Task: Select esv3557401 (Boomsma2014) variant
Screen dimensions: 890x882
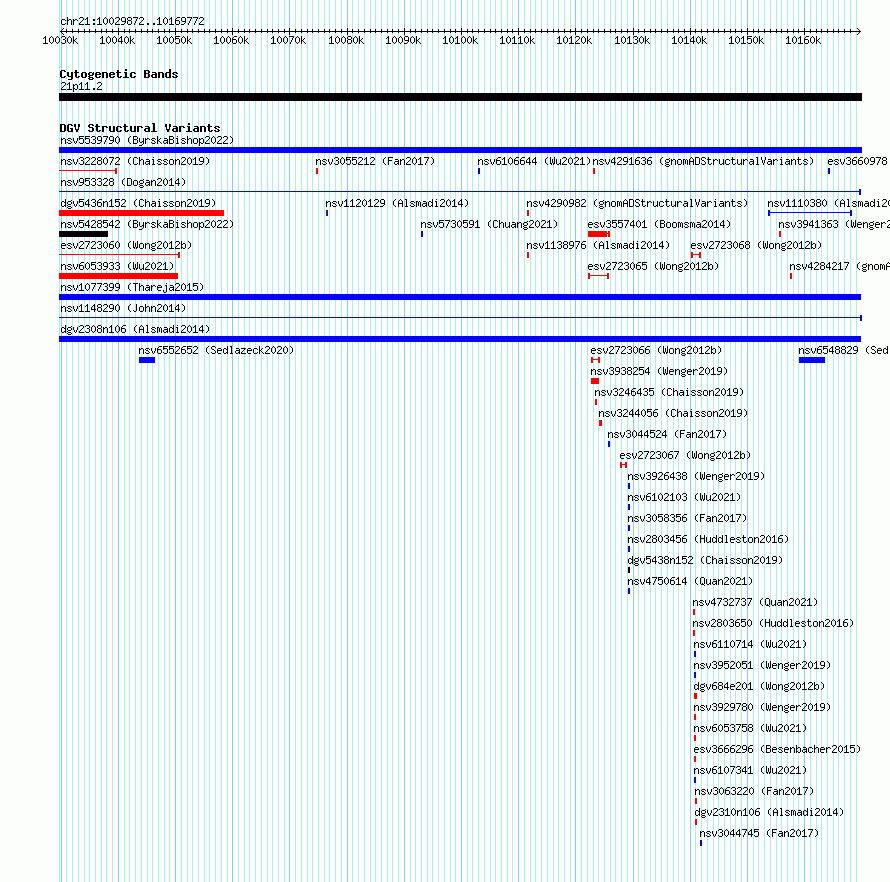Action: tap(660, 224)
